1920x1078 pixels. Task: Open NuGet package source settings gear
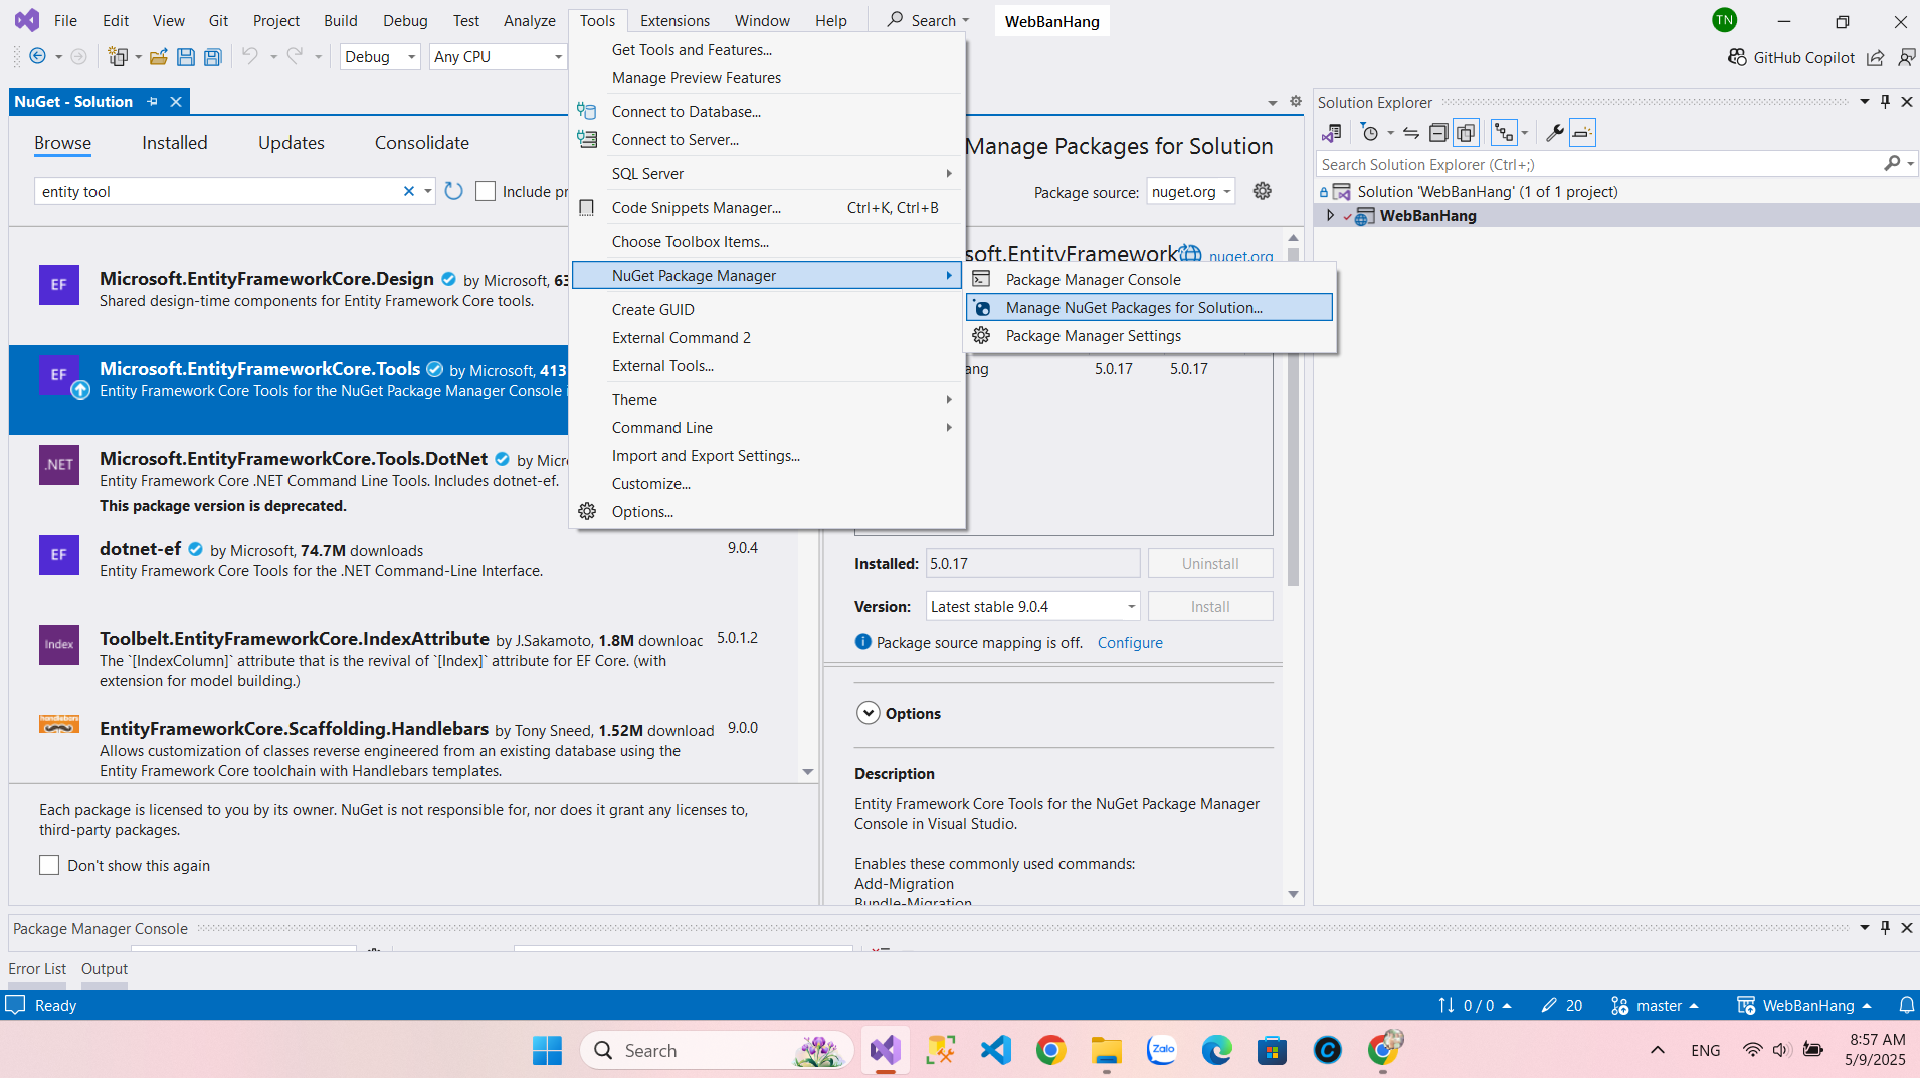click(1263, 191)
